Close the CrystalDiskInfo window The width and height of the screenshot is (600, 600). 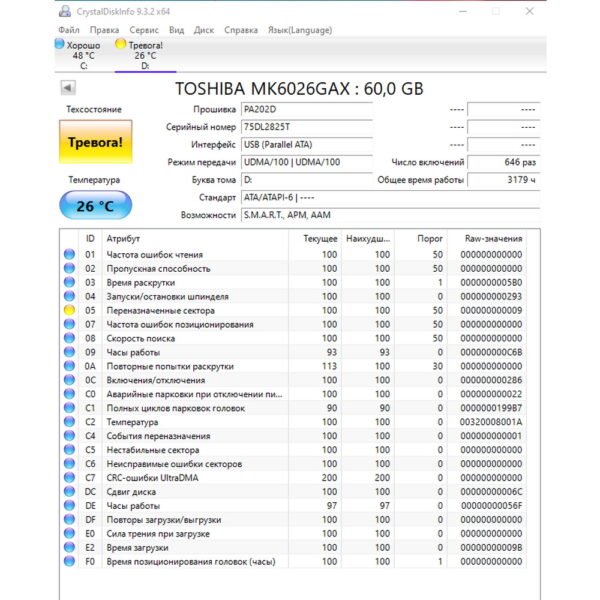(530, 11)
